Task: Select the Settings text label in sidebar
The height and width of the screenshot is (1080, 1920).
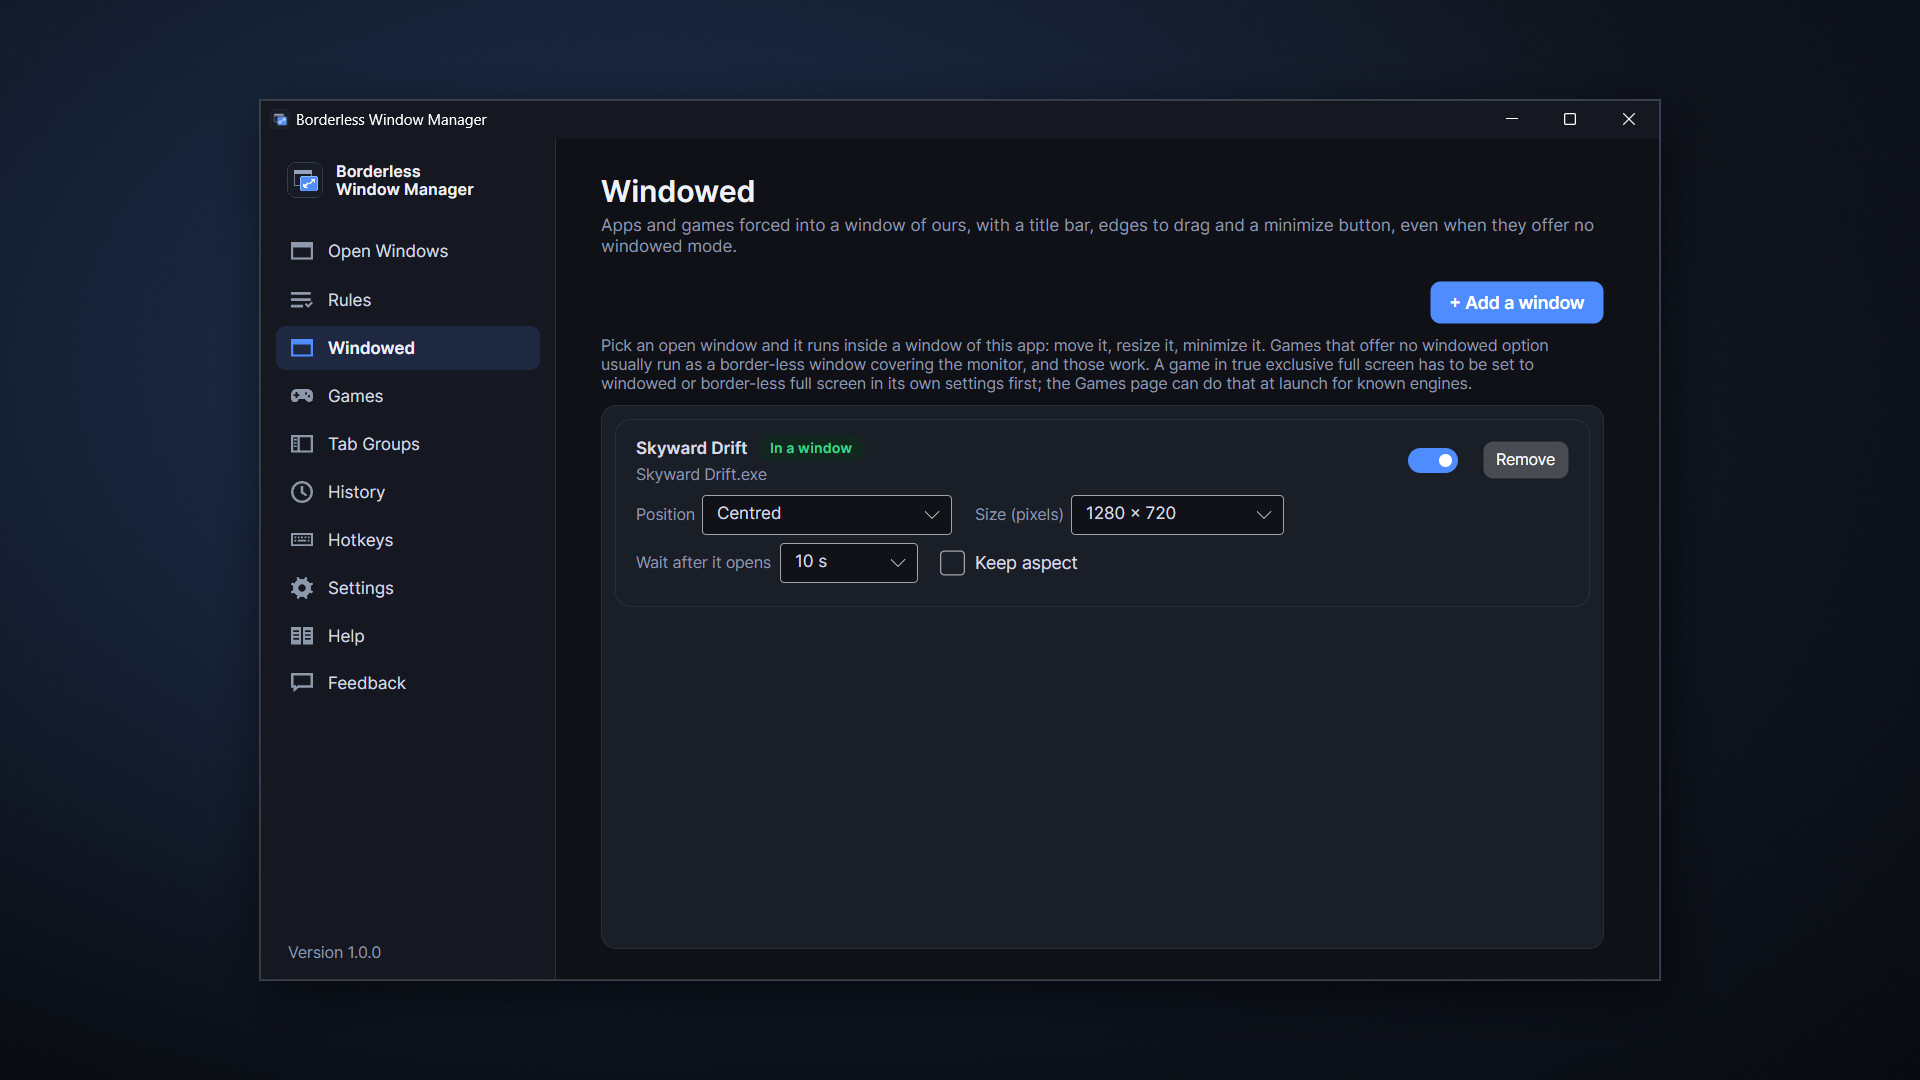Action: 360,588
